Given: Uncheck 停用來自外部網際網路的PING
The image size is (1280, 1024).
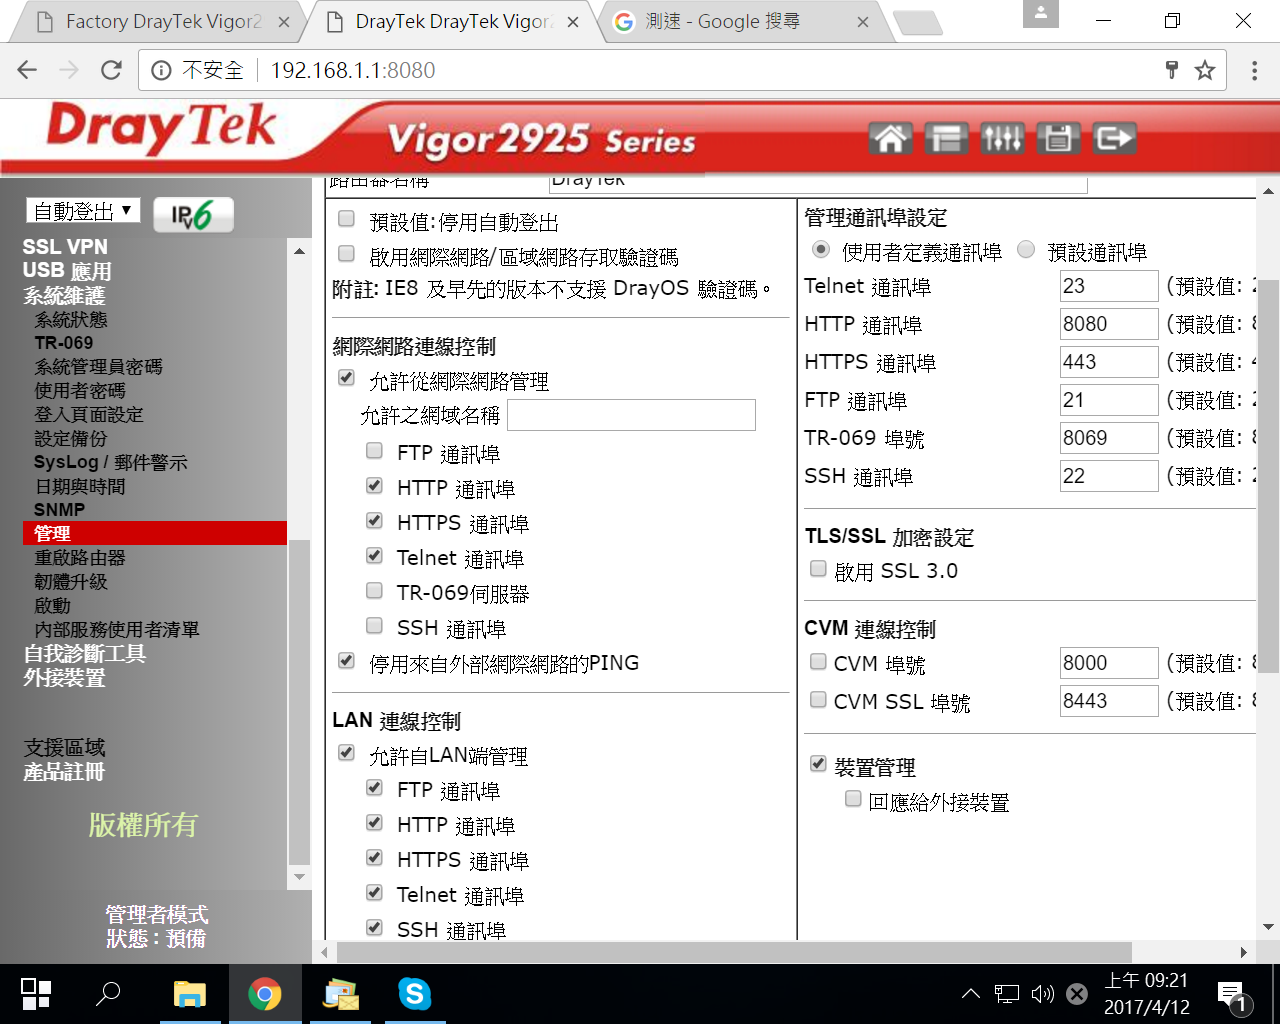Looking at the screenshot, I should pos(346,661).
